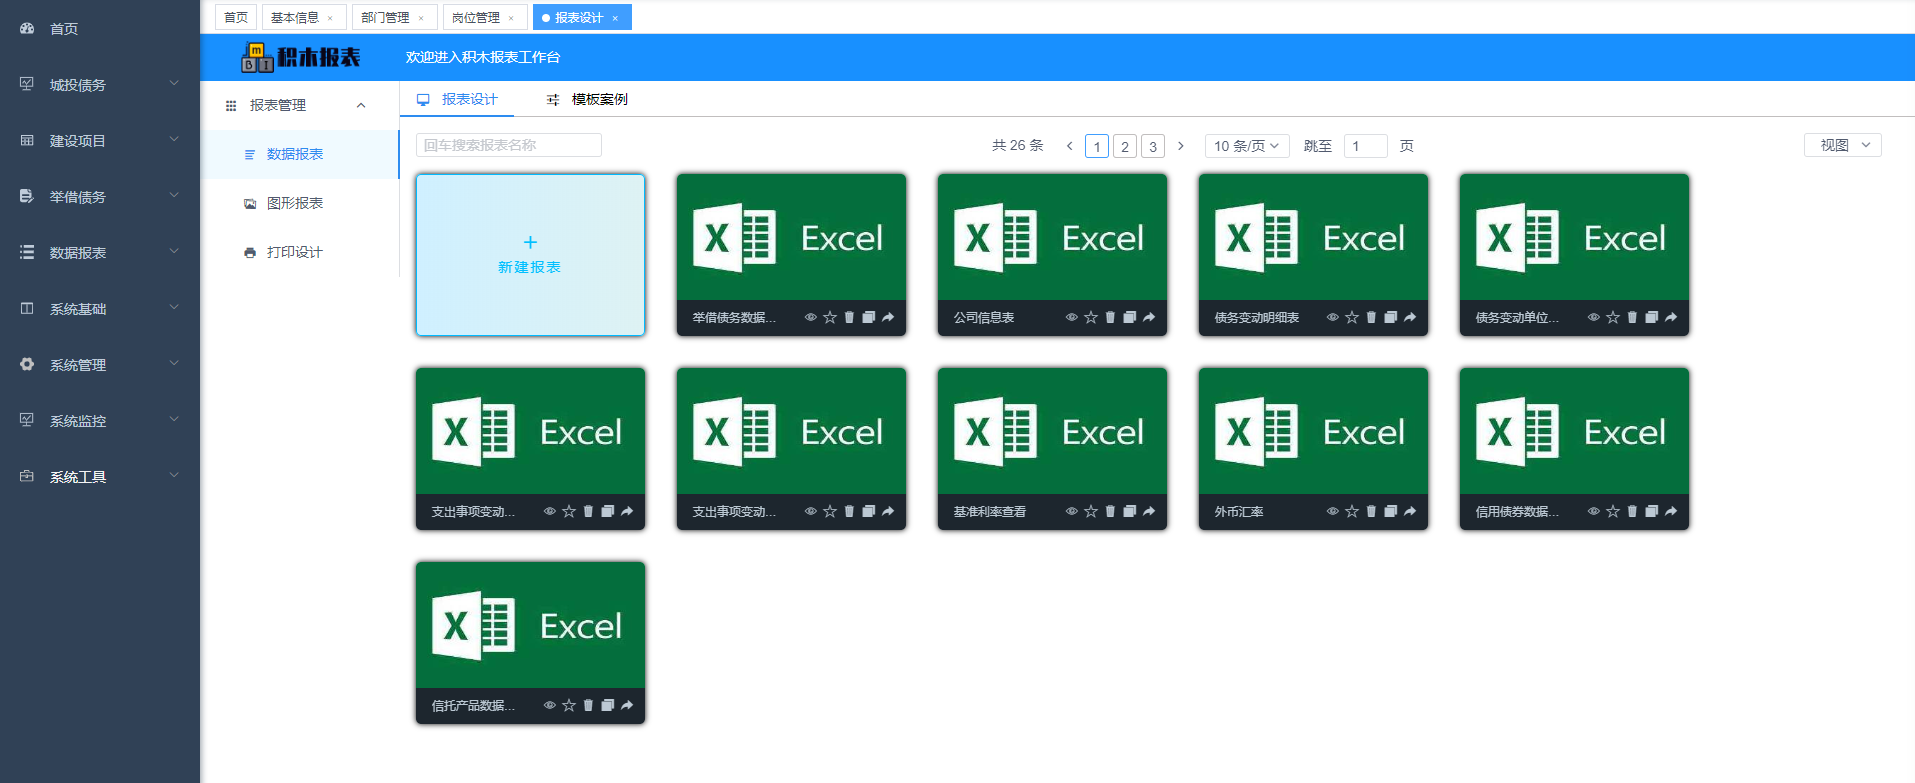1915x783 pixels.
Task: Go to the next page arrow
Action: 1181,146
